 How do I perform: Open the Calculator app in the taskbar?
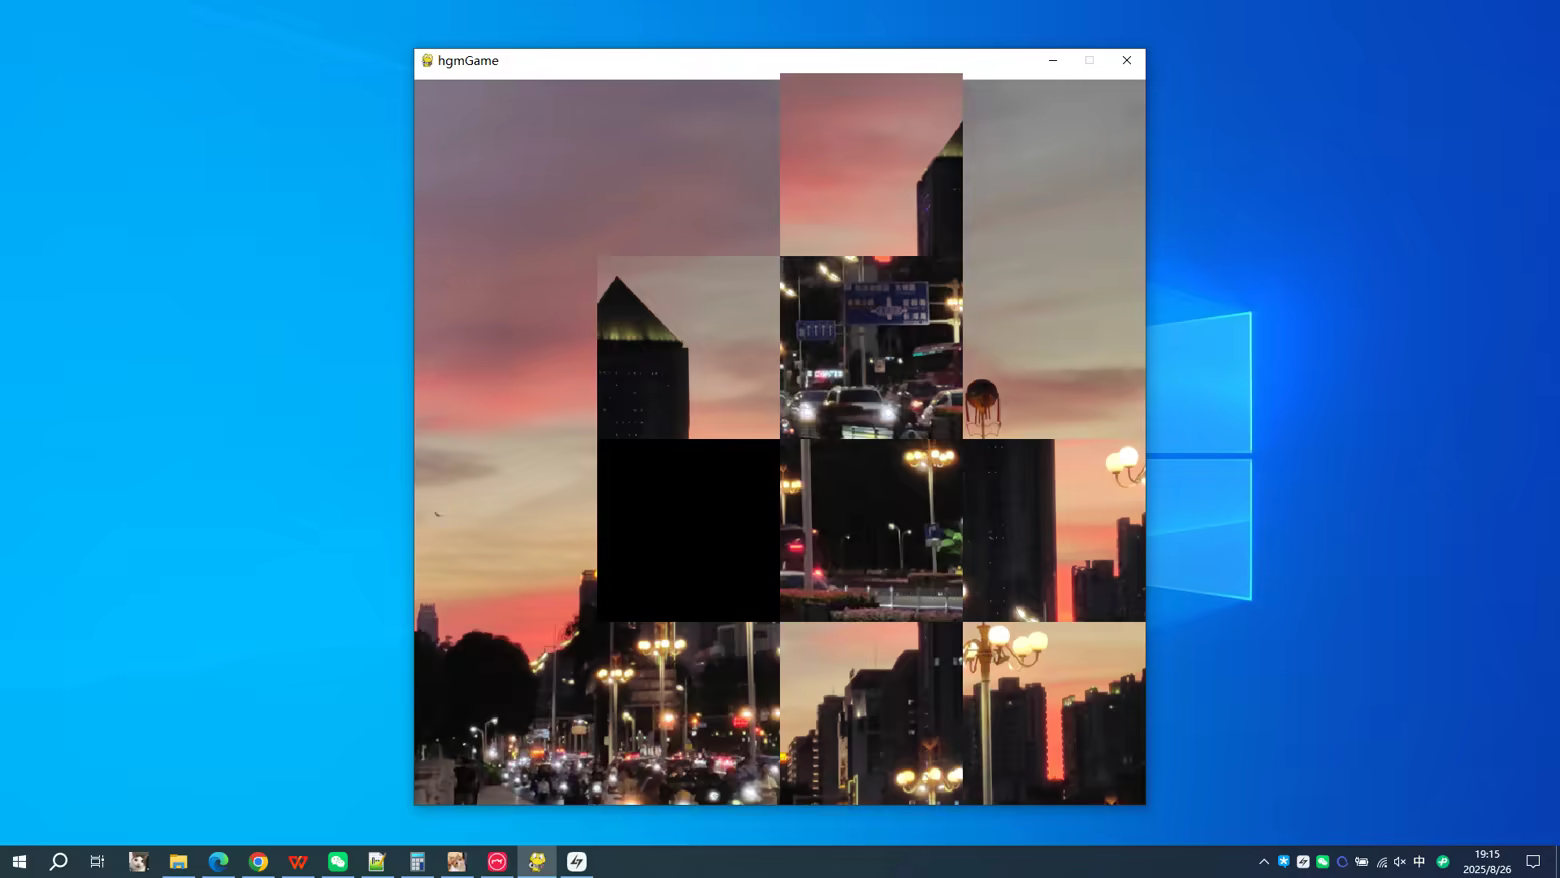pos(417,861)
